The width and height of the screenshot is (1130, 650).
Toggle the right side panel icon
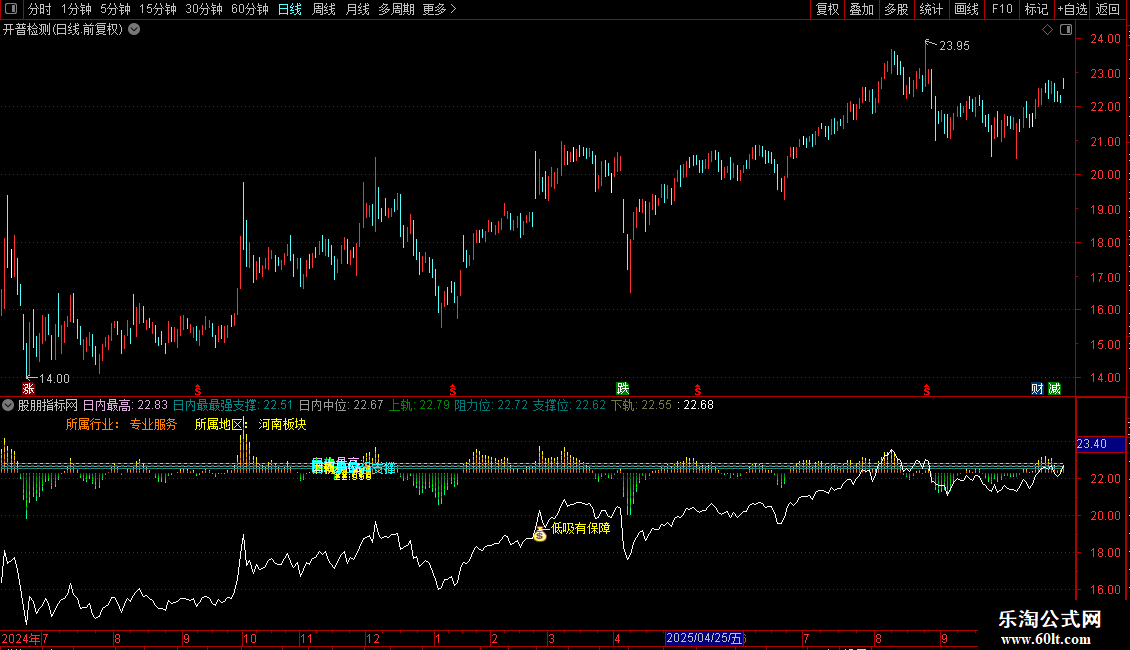1067,30
